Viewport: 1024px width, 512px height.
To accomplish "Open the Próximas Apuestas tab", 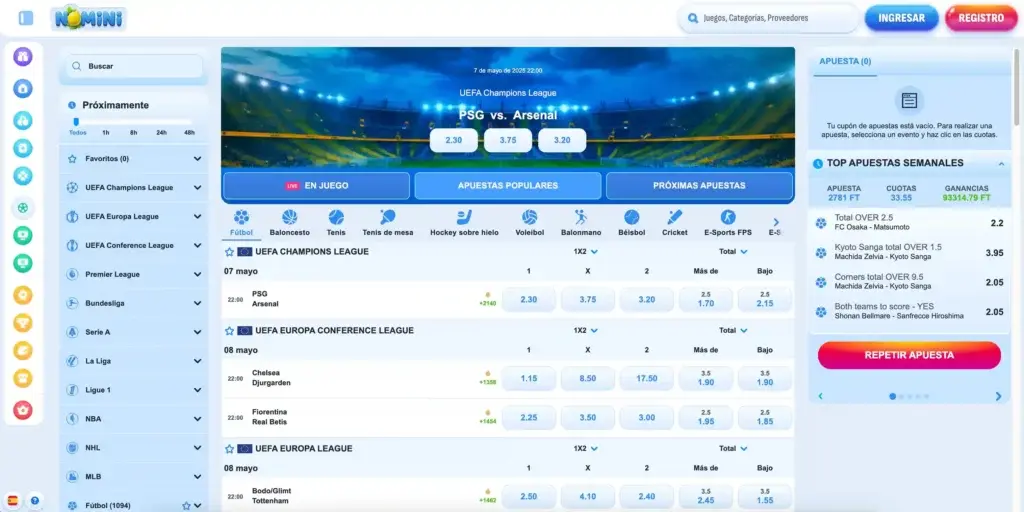I will point(699,185).
